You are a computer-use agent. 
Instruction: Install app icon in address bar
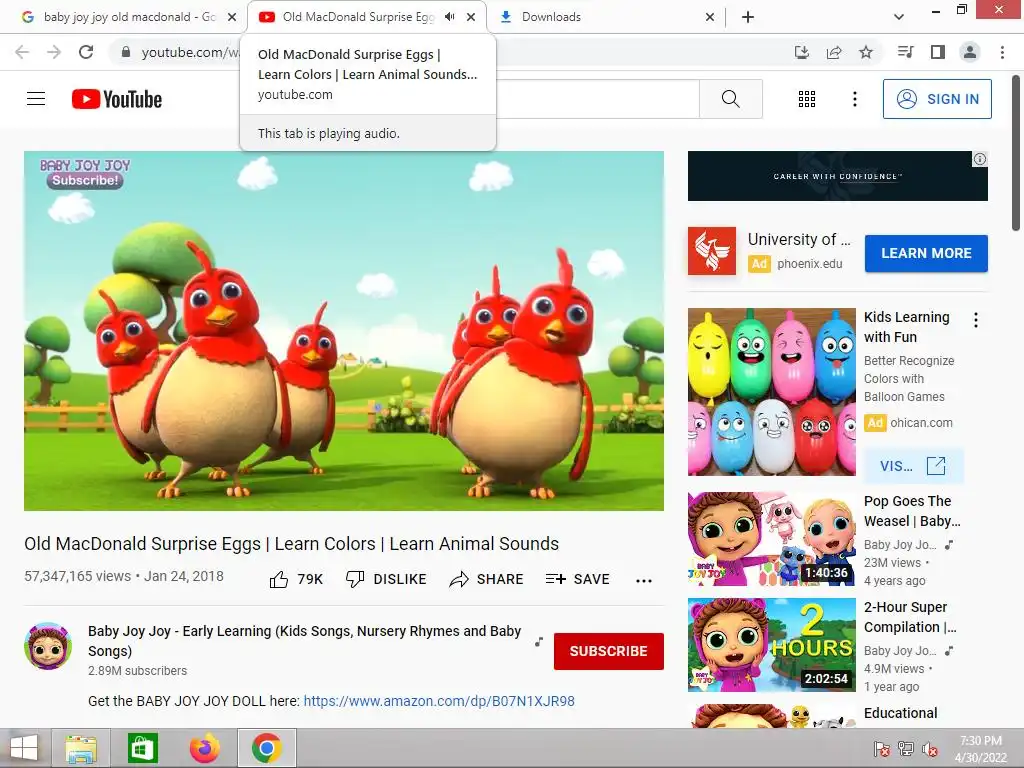pos(801,52)
